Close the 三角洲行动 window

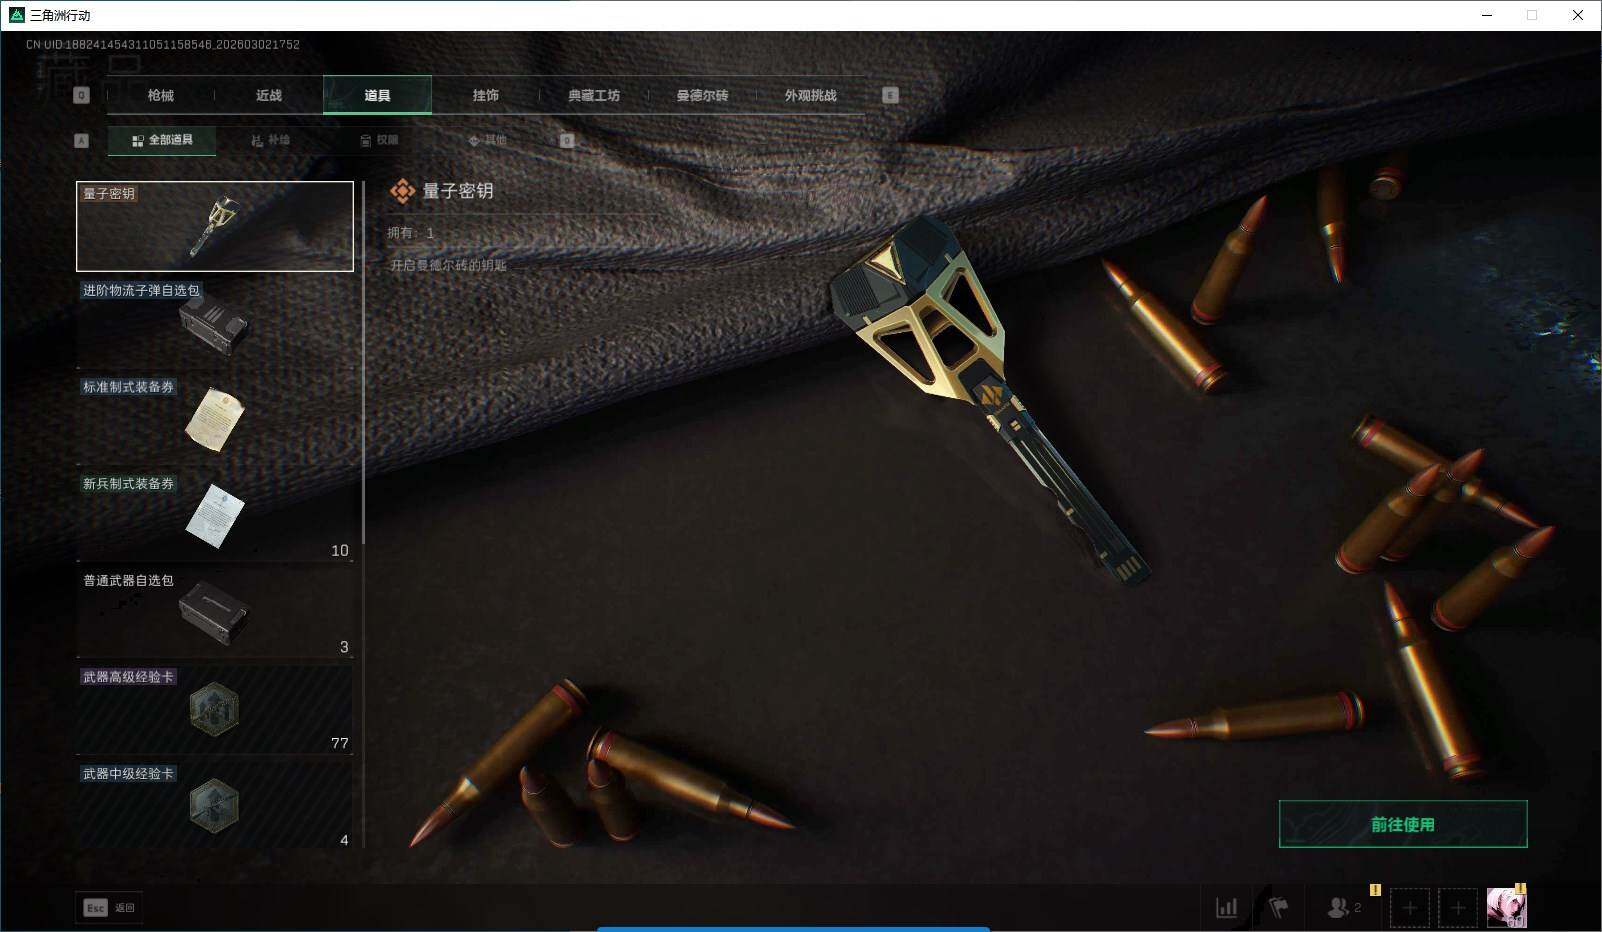pyautogui.click(x=1578, y=15)
